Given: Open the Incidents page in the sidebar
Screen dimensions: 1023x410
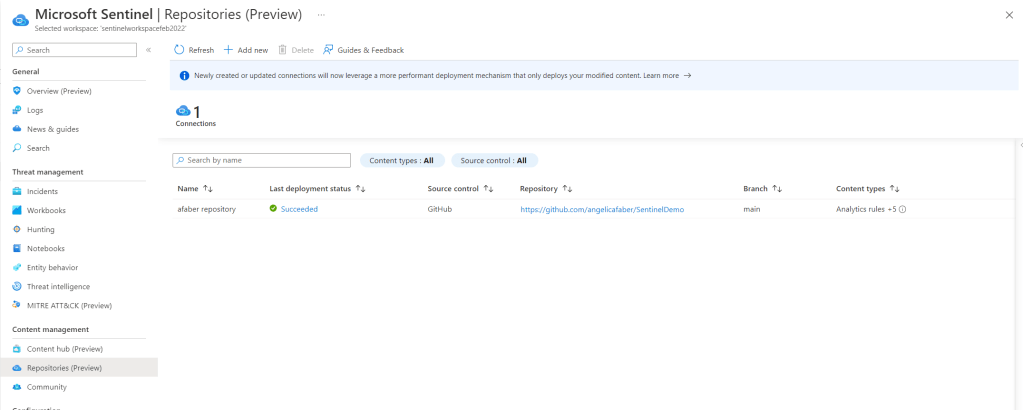Looking at the screenshot, I should pos(42,191).
